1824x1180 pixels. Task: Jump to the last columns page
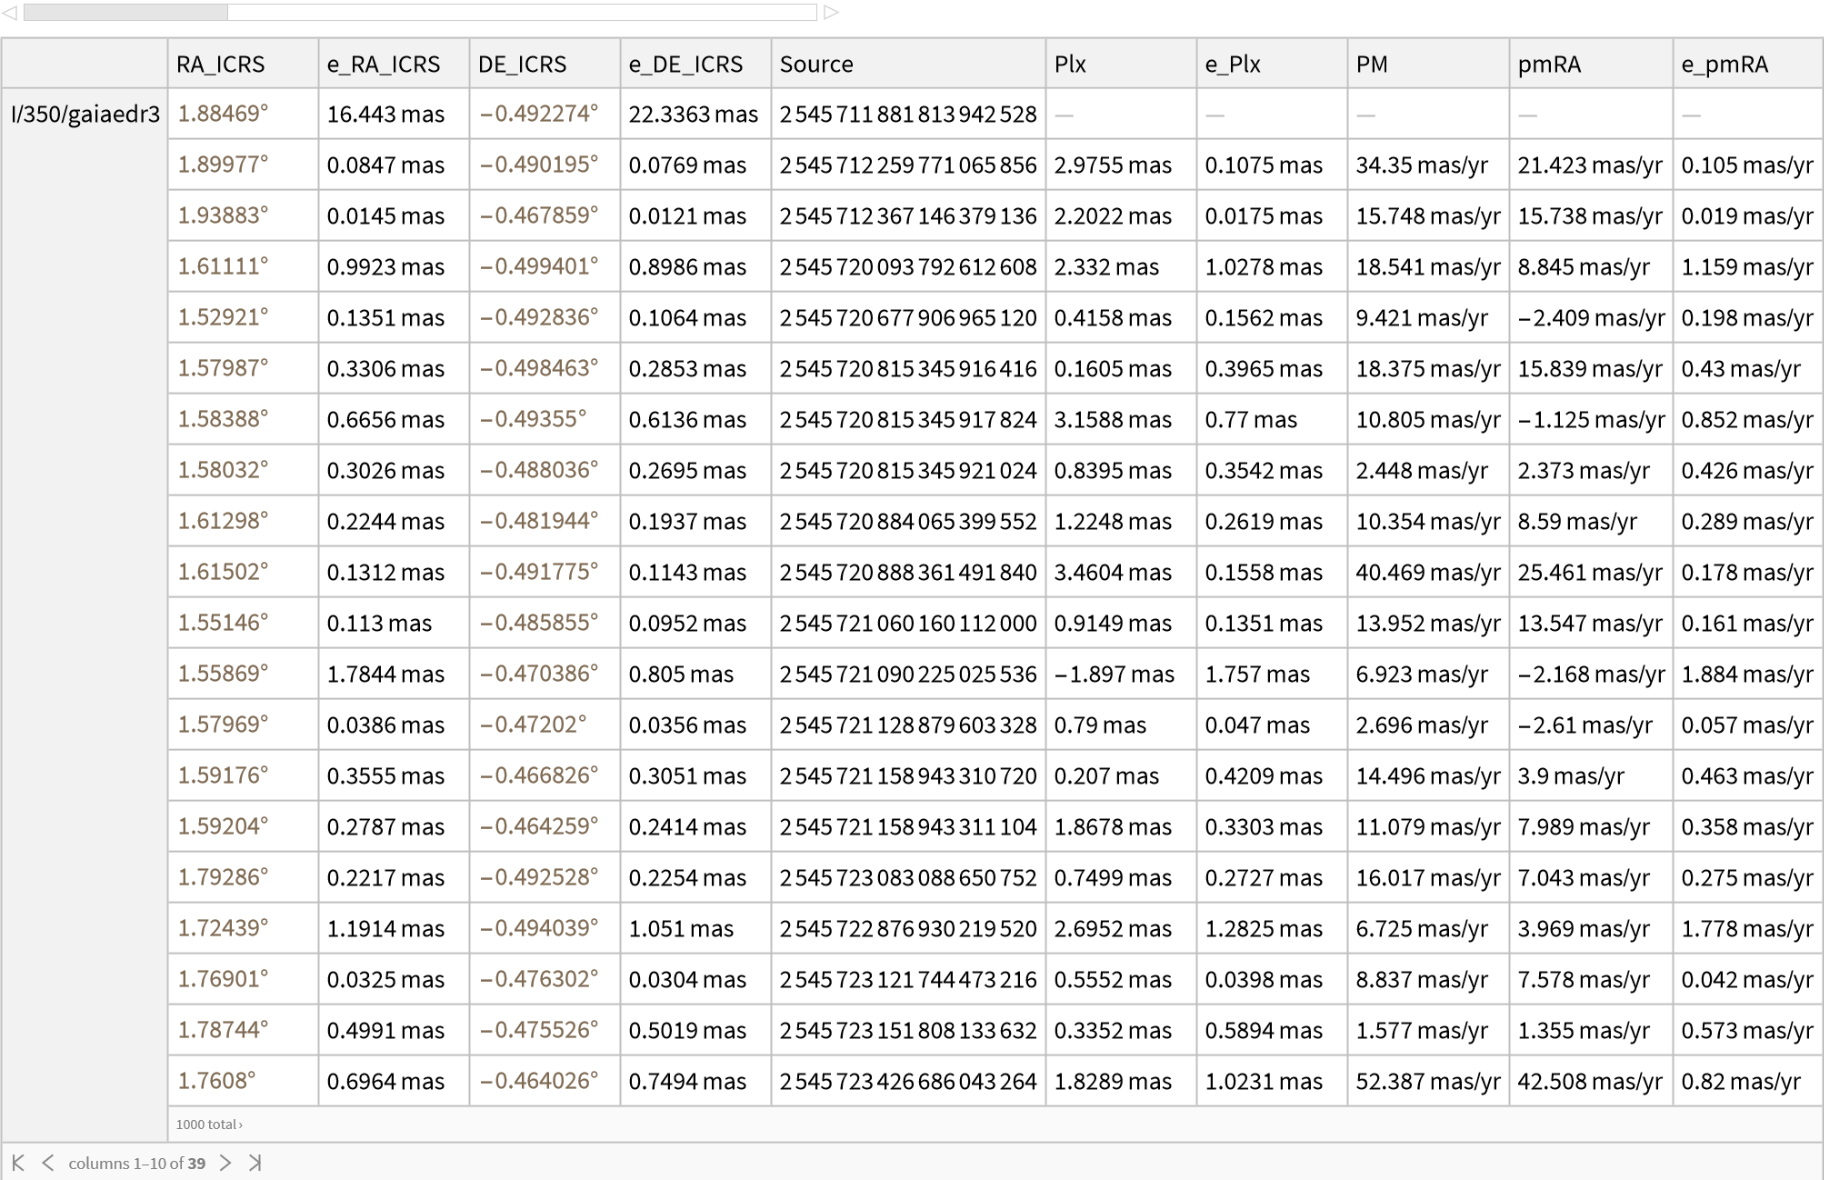coord(255,1162)
